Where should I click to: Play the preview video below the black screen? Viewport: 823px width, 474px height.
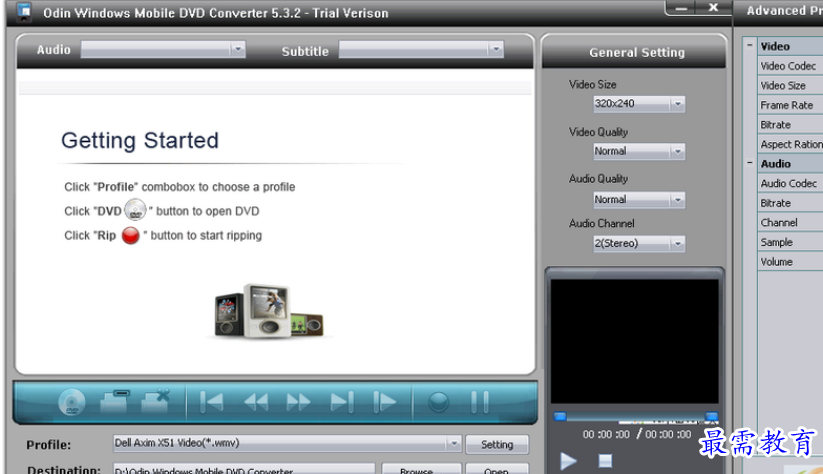coord(568,461)
